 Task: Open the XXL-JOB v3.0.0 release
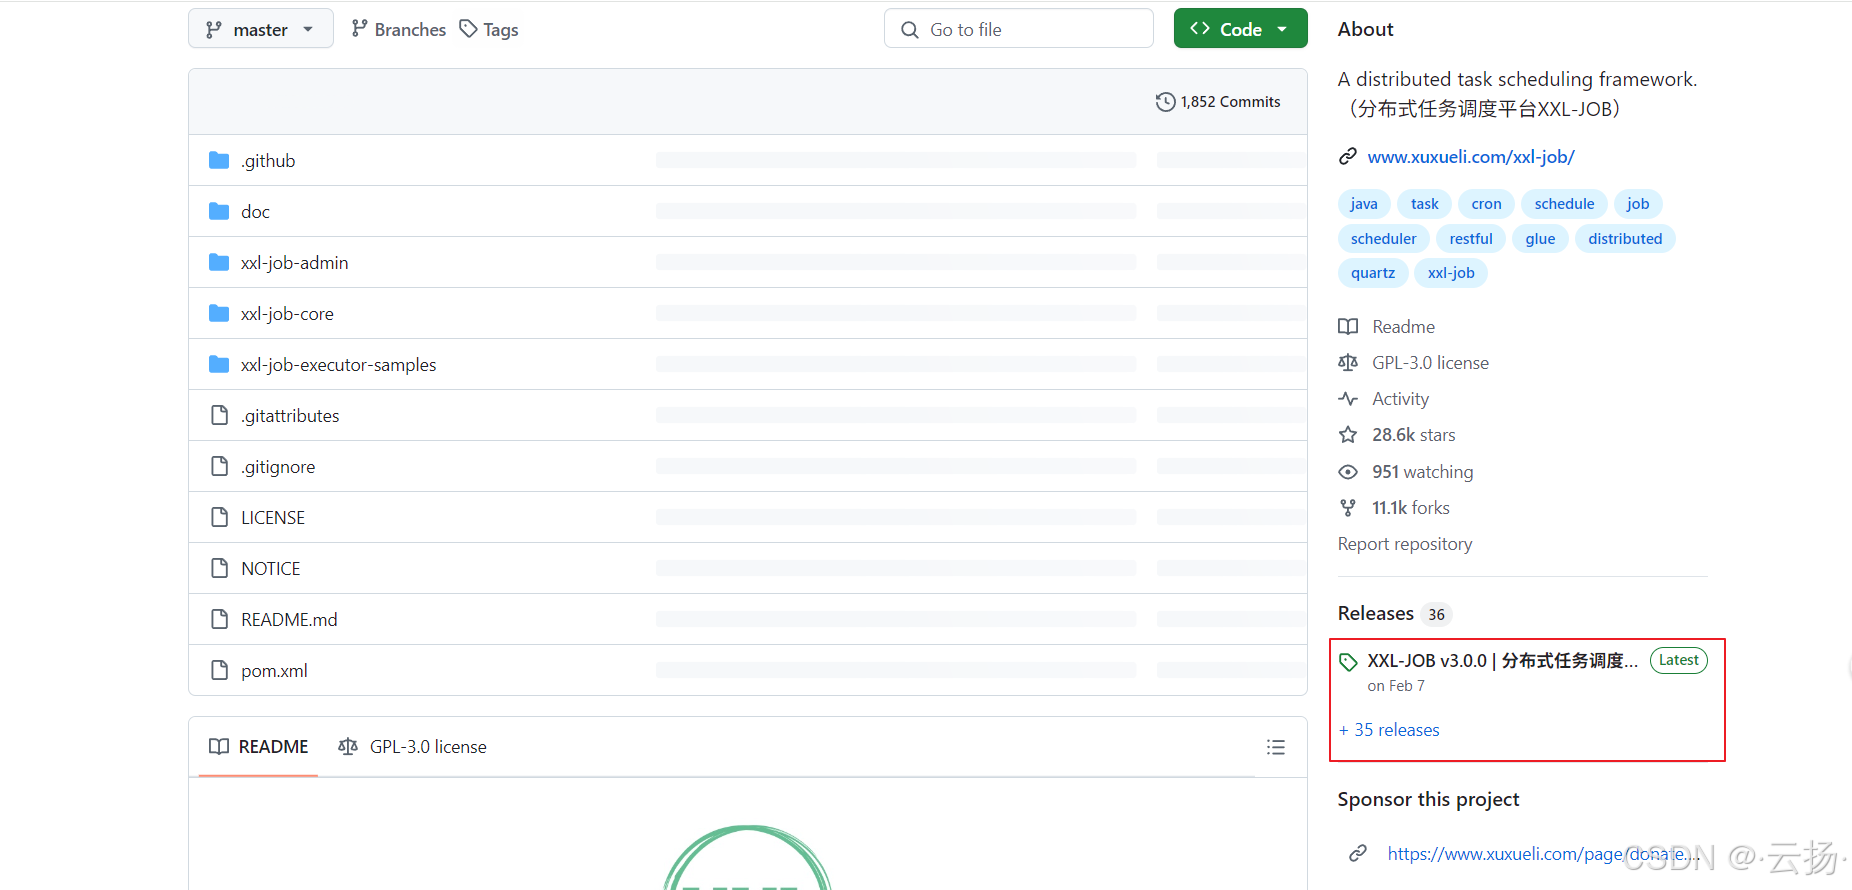1502,661
